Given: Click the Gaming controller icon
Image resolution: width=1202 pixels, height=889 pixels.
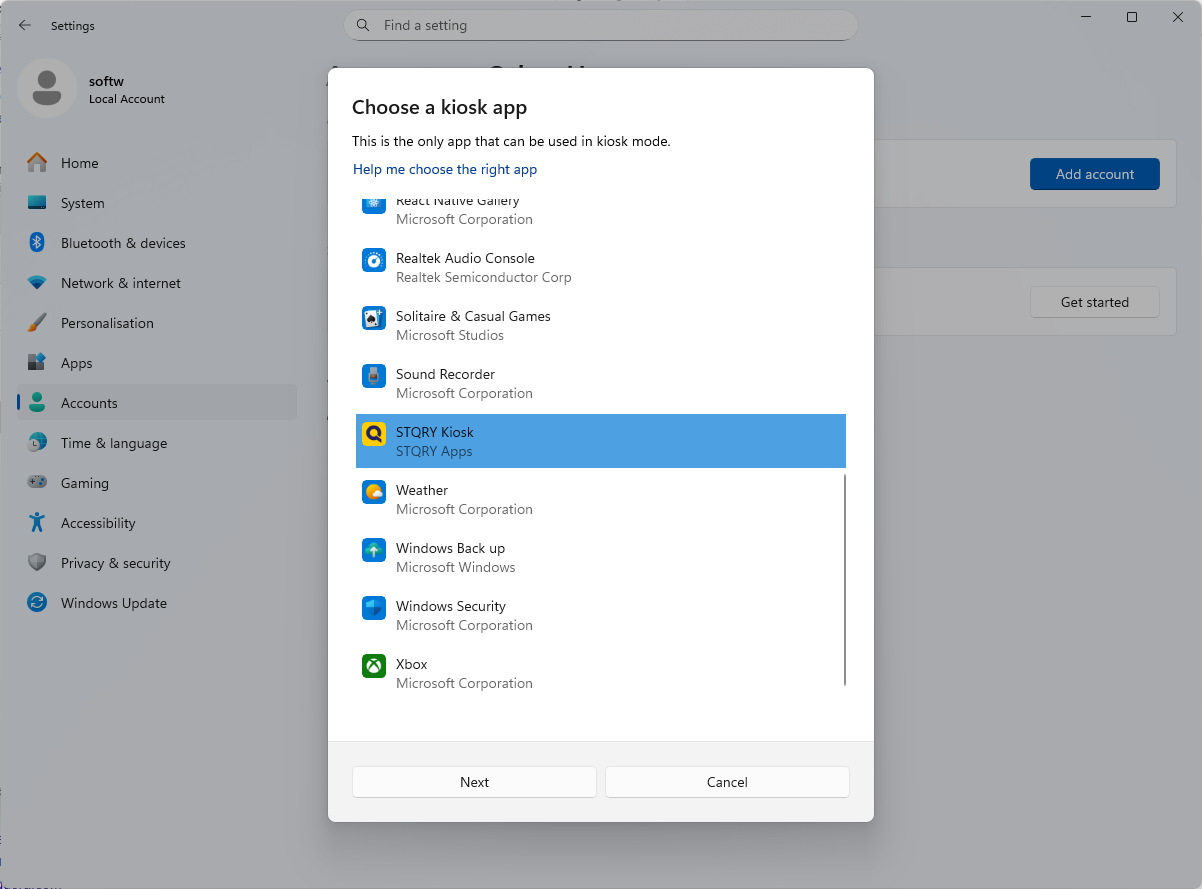Looking at the screenshot, I should (37, 483).
